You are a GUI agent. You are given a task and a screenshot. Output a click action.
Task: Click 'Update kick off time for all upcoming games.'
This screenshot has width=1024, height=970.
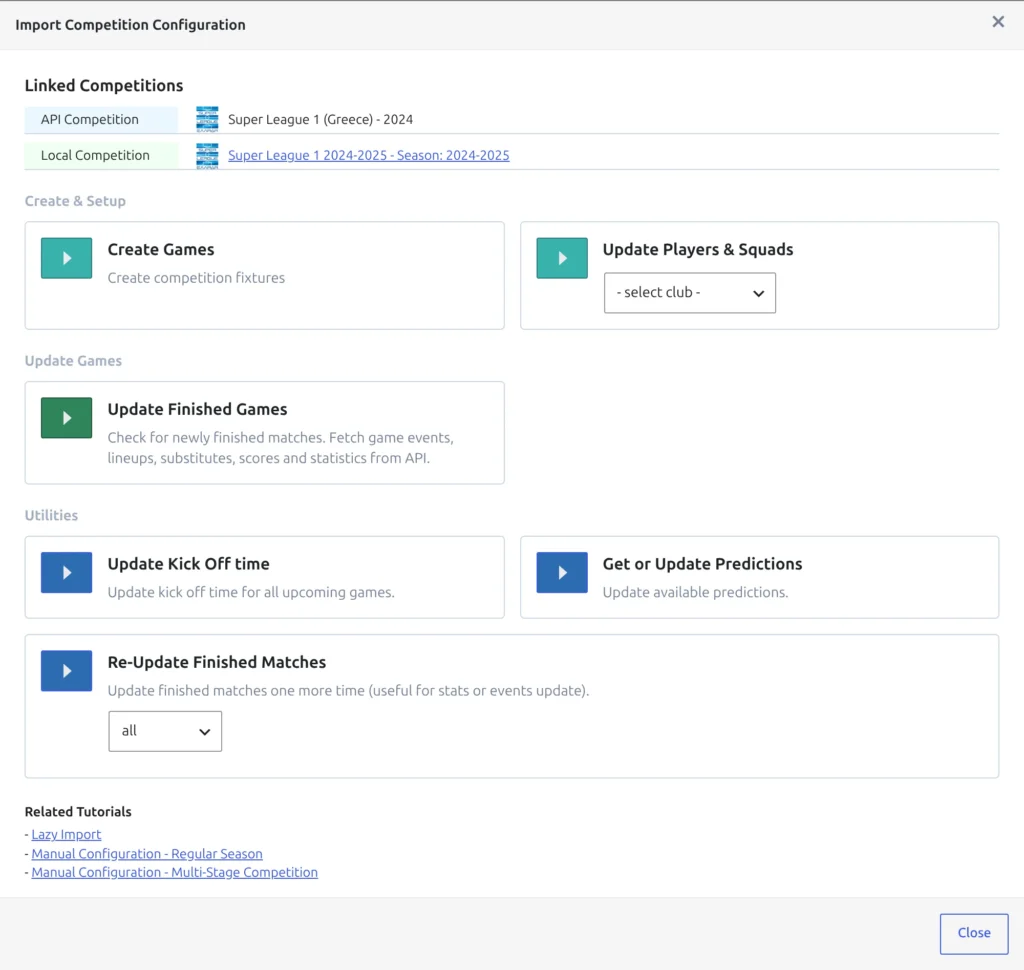(x=251, y=592)
